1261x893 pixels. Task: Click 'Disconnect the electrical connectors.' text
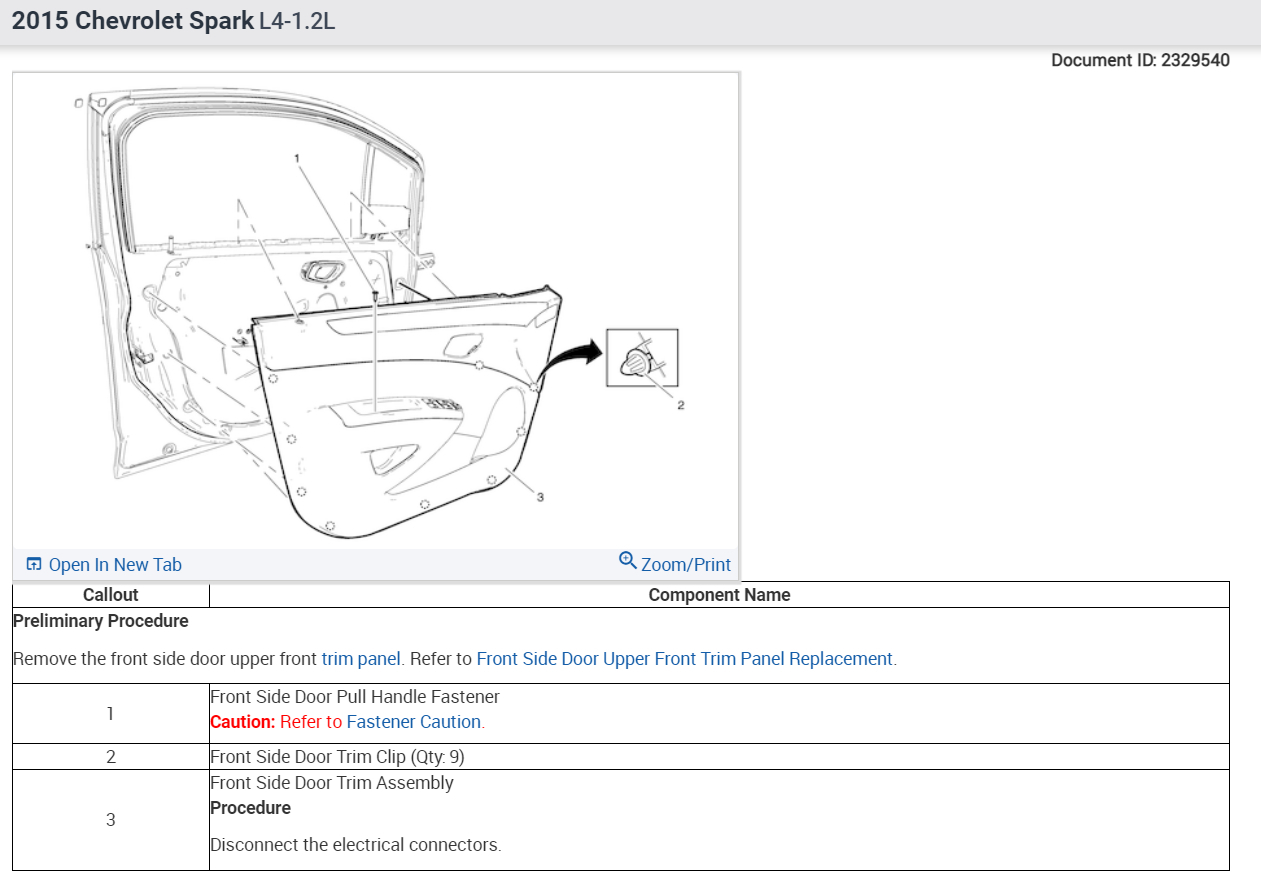click(355, 845)
